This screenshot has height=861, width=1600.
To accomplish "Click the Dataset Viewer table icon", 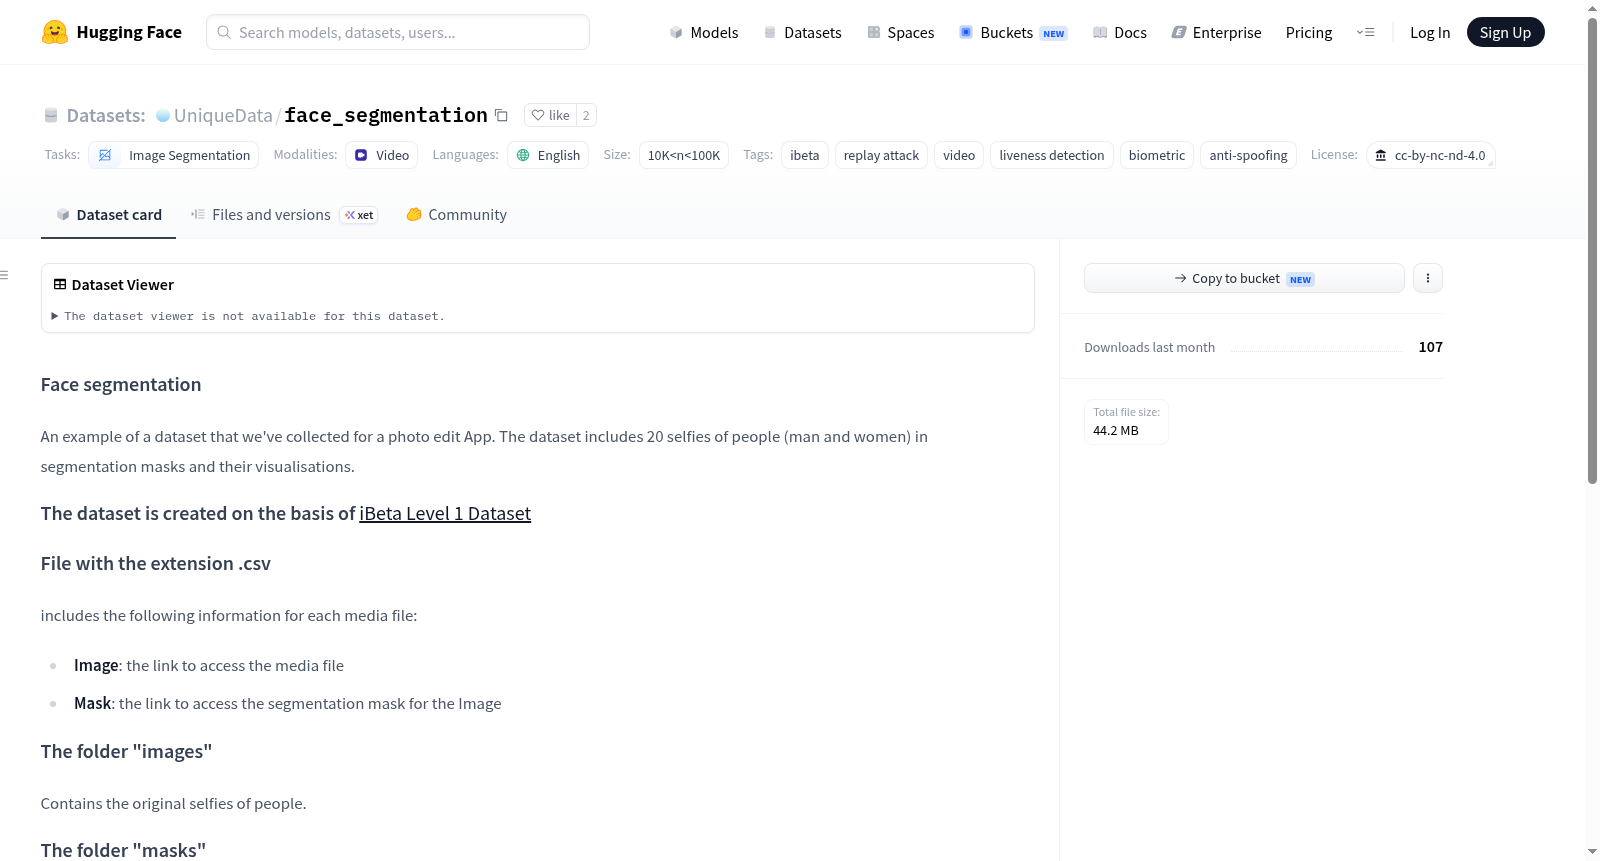I will tap(60, 284).
